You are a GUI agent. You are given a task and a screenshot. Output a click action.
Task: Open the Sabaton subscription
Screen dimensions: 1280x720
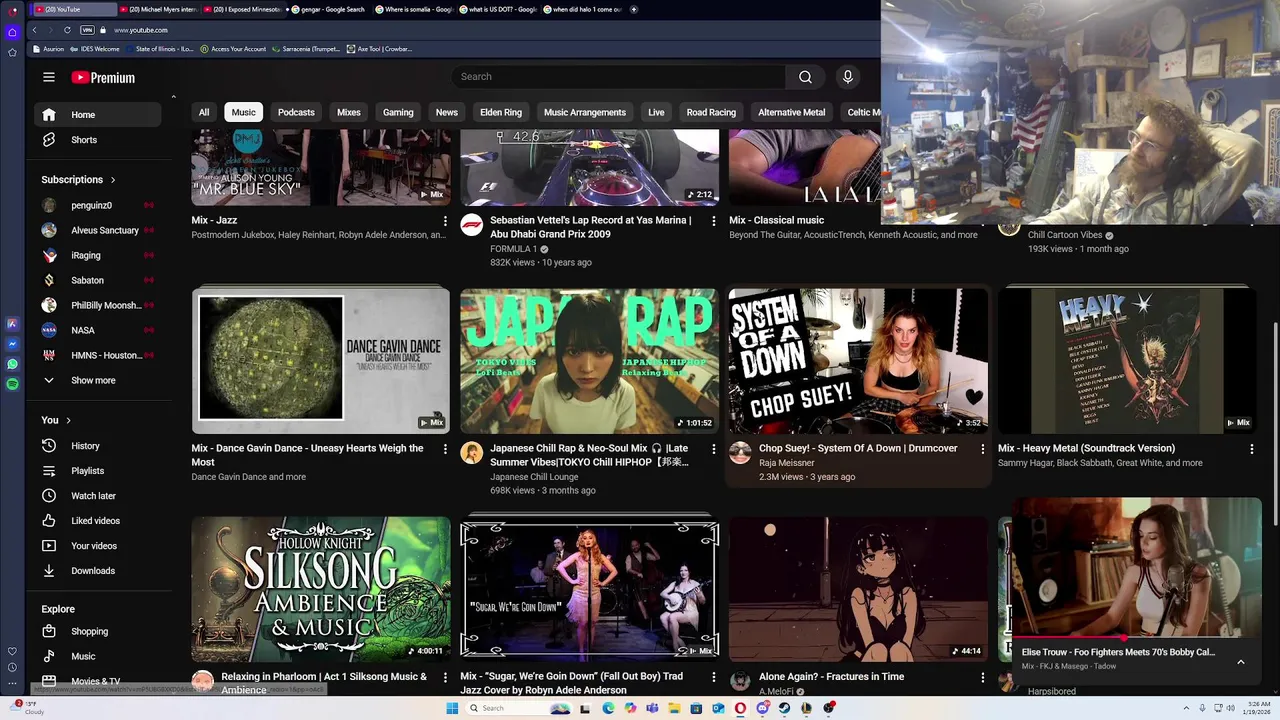97,281
